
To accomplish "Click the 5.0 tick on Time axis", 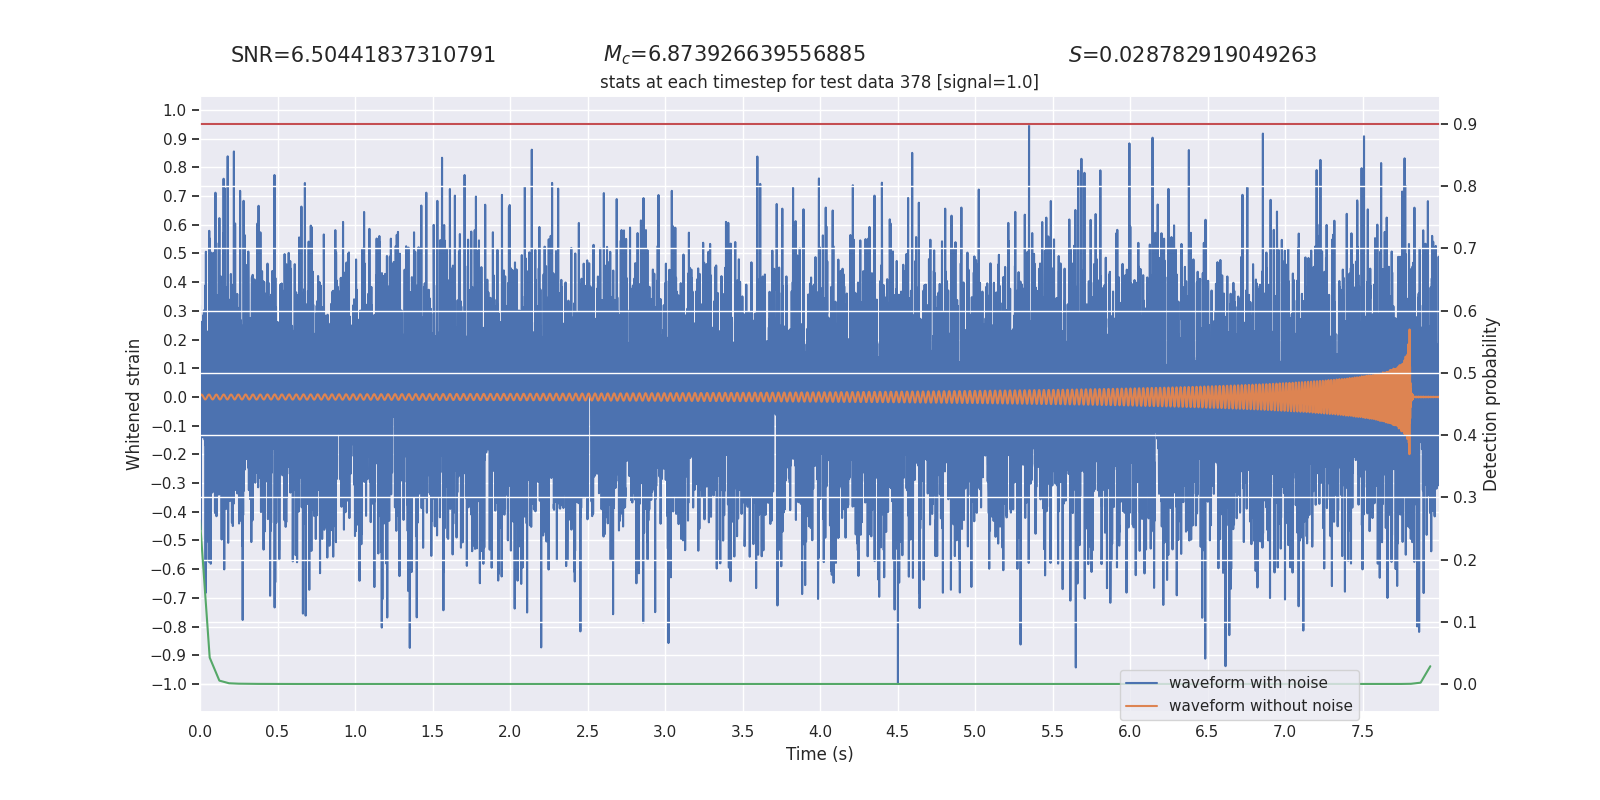I will [975, 731].
